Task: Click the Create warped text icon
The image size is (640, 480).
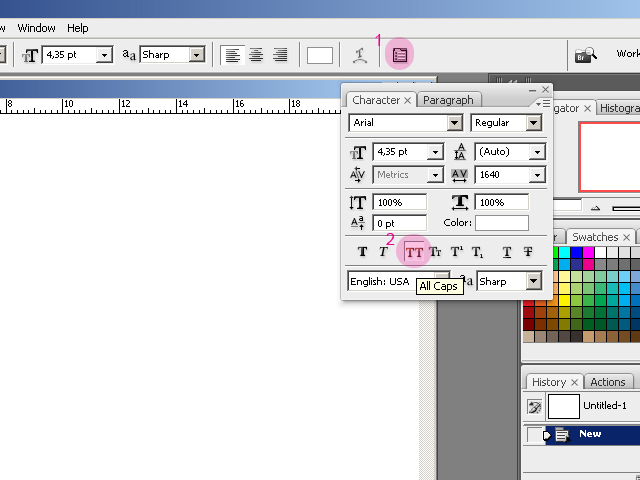Action: coord(359,56)
